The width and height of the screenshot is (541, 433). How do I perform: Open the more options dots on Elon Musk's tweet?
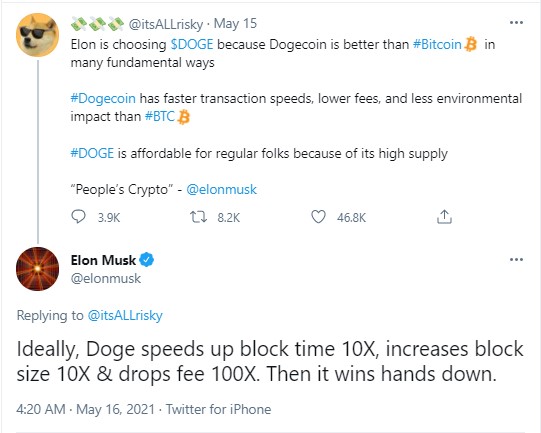pyautogui.click(x=516, y=259)
